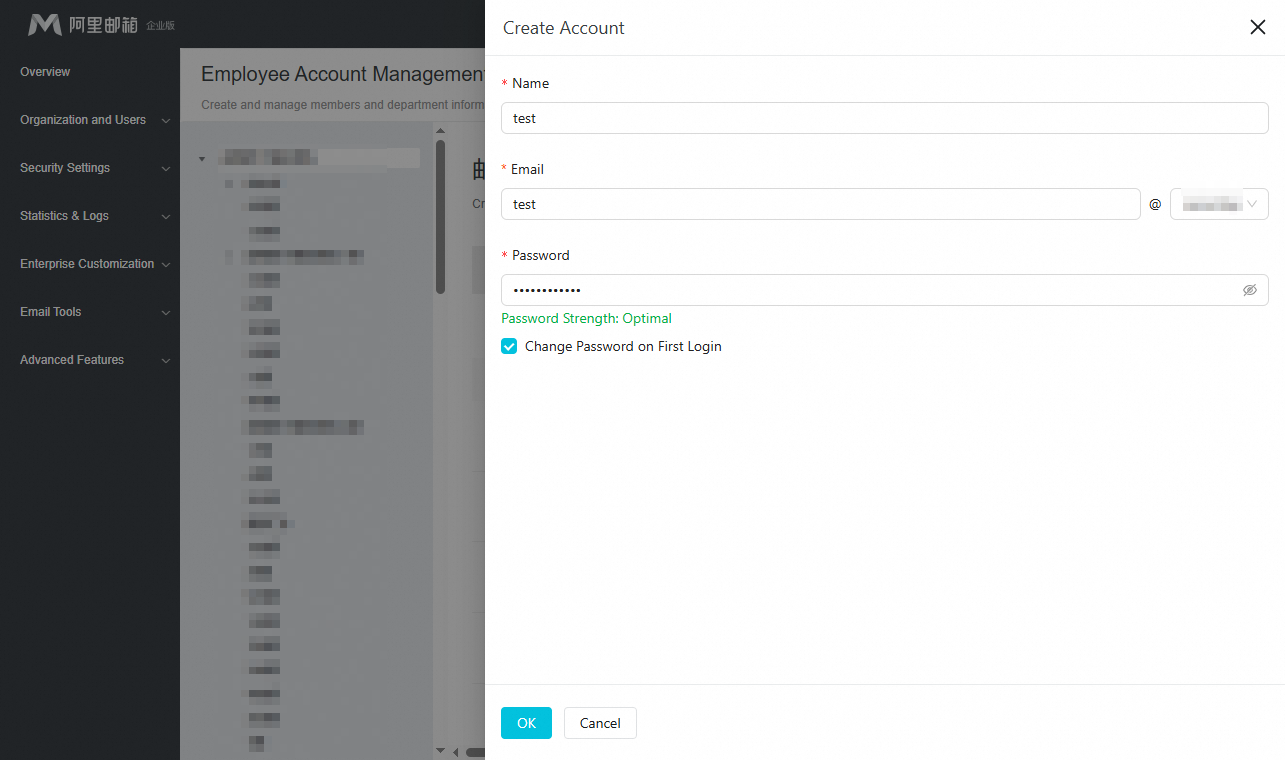Viewport: 1285px width, 760px height.
Task: Focus the Email prefix input field
Action: point(820,204)
